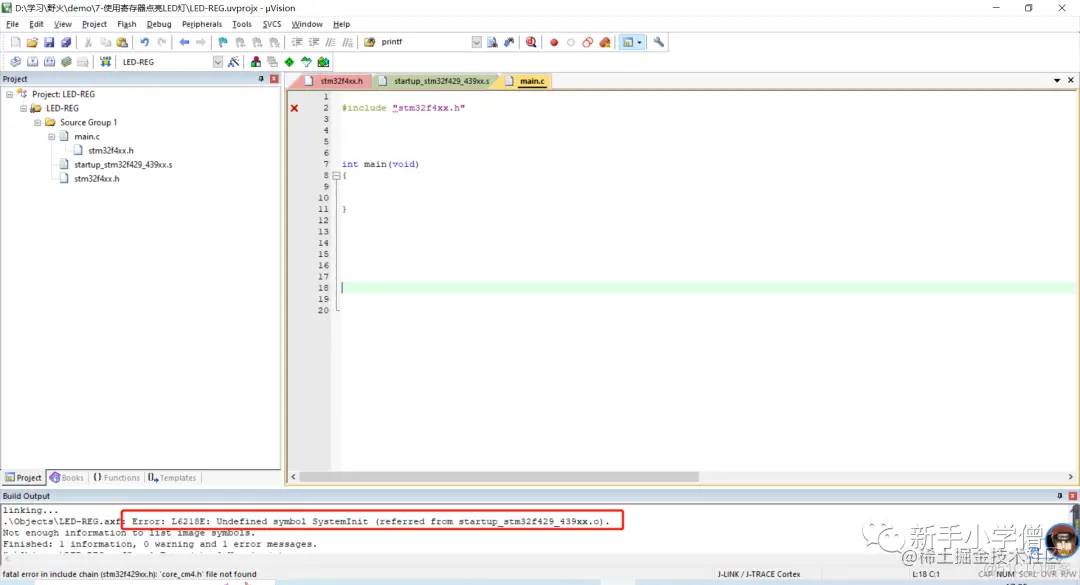Image resolution: width=1080 pixels, height=585 pixels.
Task: Collapse Project: LED-REG tree node
Action: click(x=10, y=94)
